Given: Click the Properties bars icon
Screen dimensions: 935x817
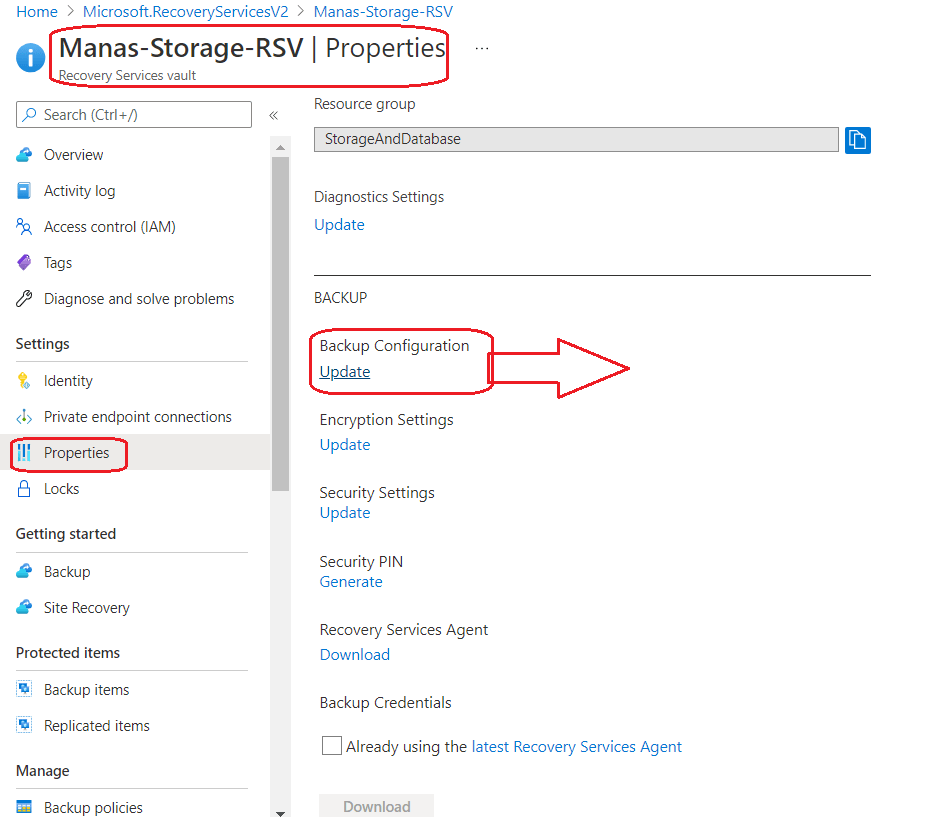Looking at the screenshot, I should click(24, 453).
